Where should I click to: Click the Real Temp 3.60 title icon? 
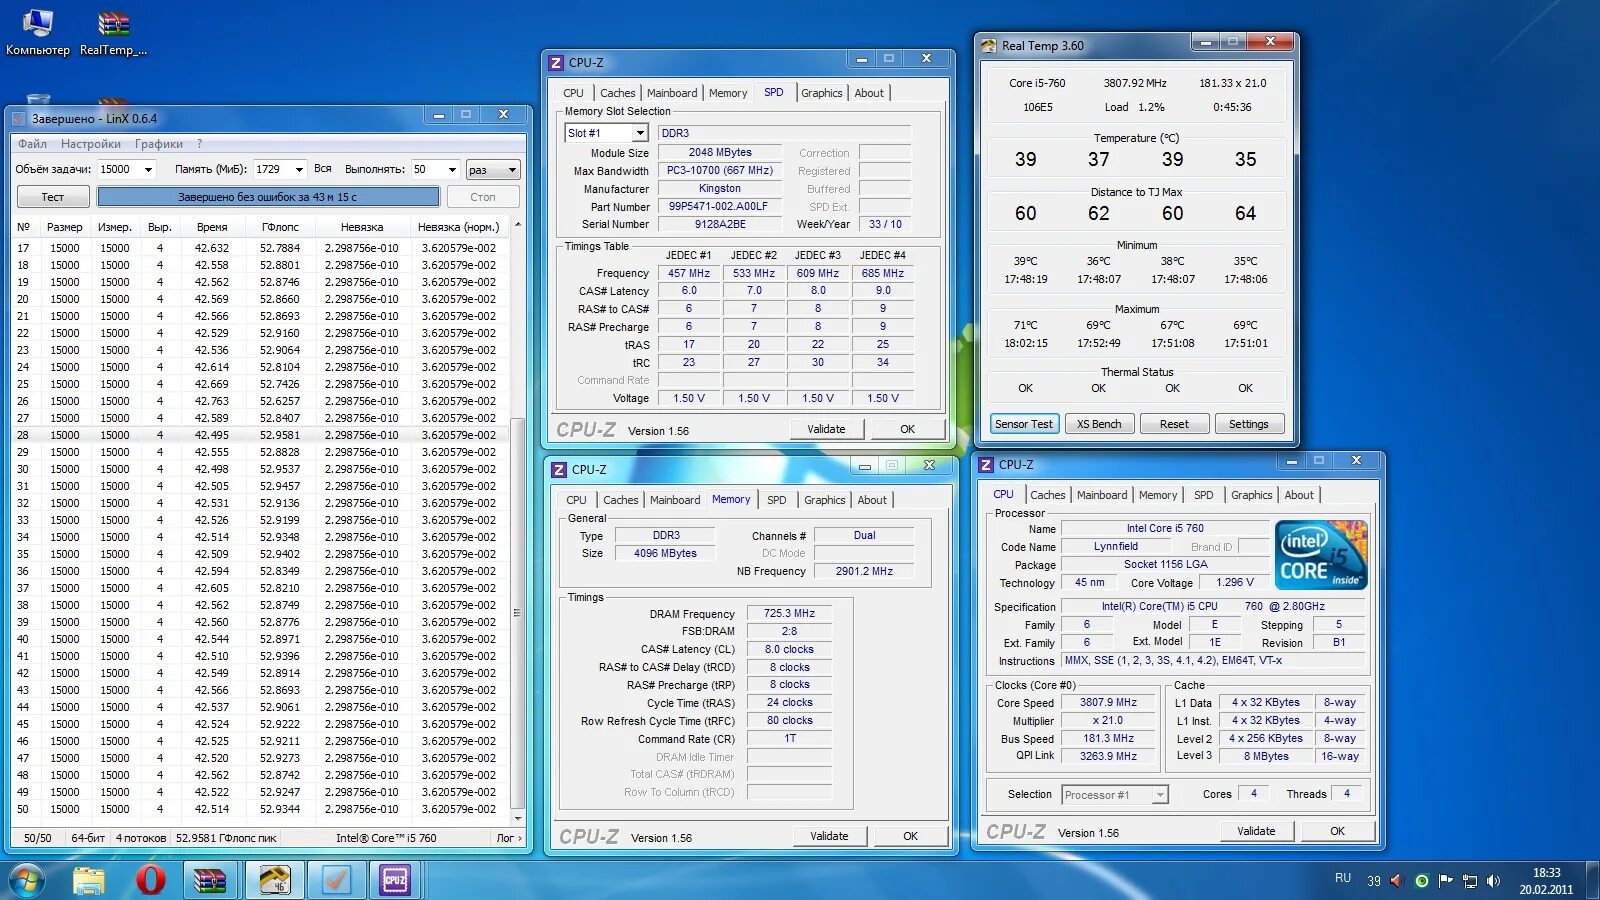pyautogui.click(x=989, y=45)
